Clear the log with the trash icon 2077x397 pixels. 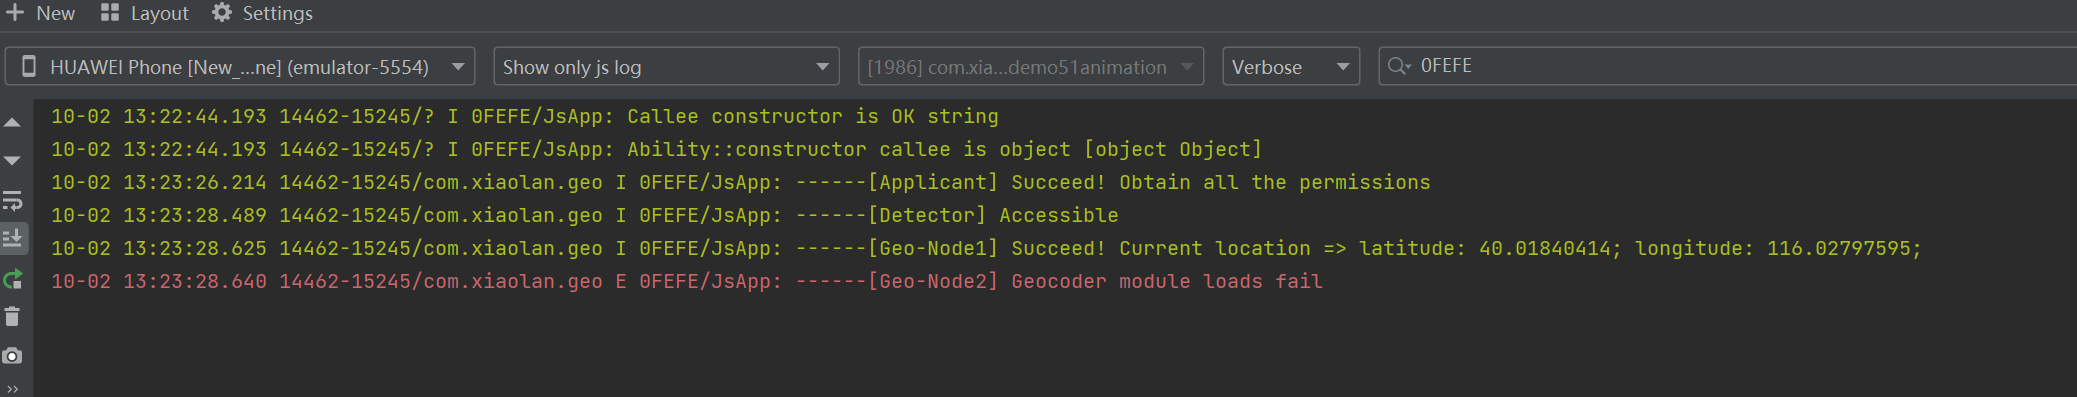pyautogui.click(x=13, y=317)
